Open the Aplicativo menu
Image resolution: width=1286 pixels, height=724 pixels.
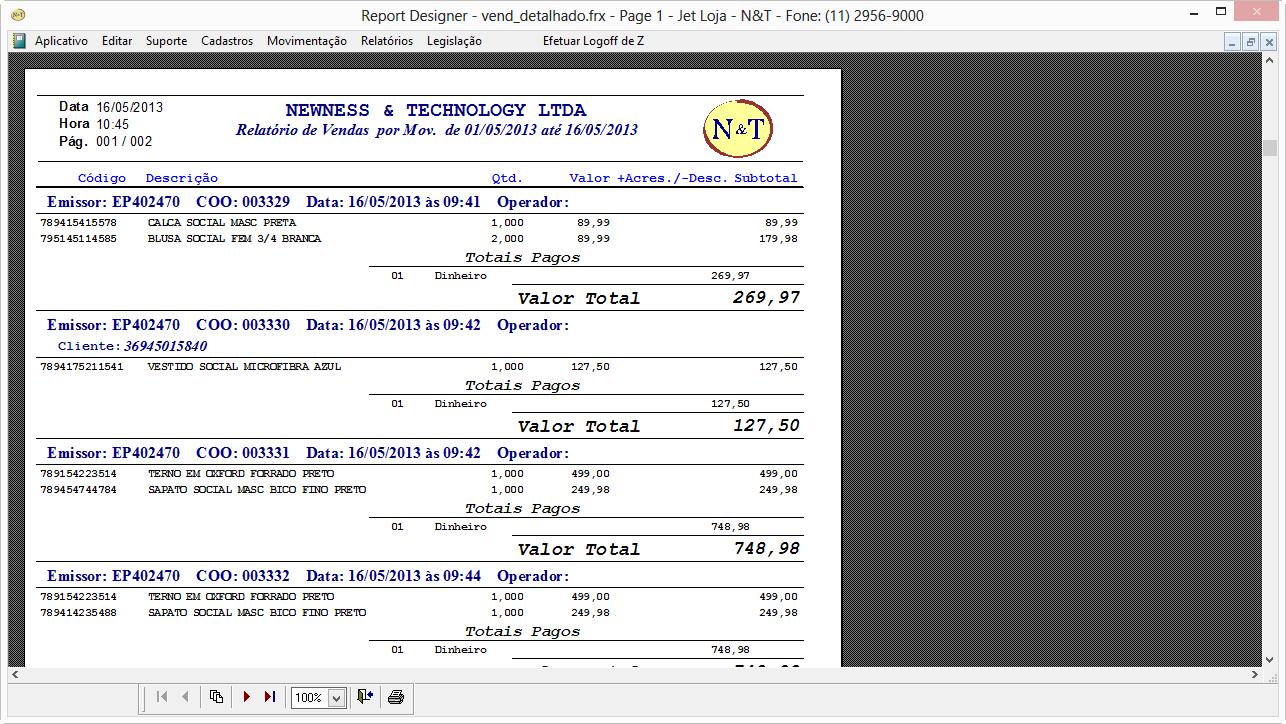coord(61,41)
